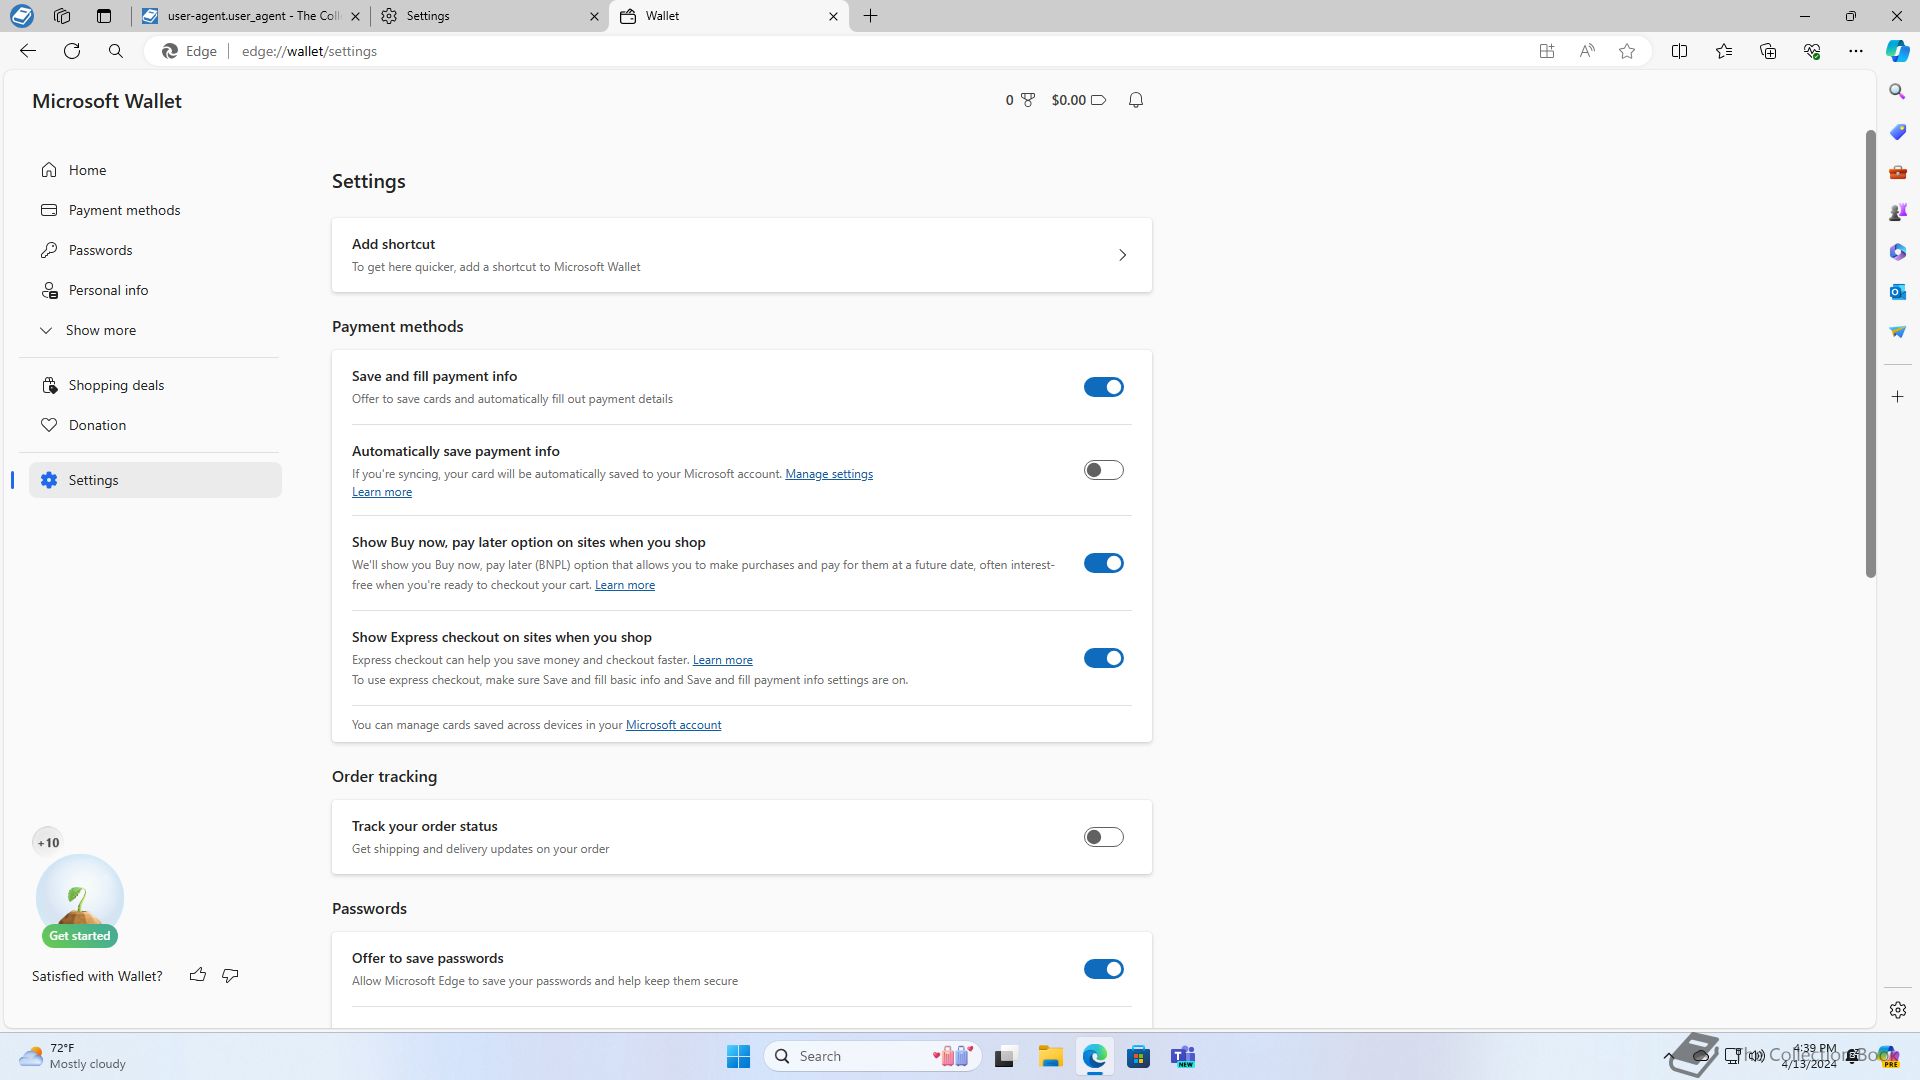1920x1080 pixels.
Task: Click Learn more beside Express checkout
Action: [x=722, y=660]
